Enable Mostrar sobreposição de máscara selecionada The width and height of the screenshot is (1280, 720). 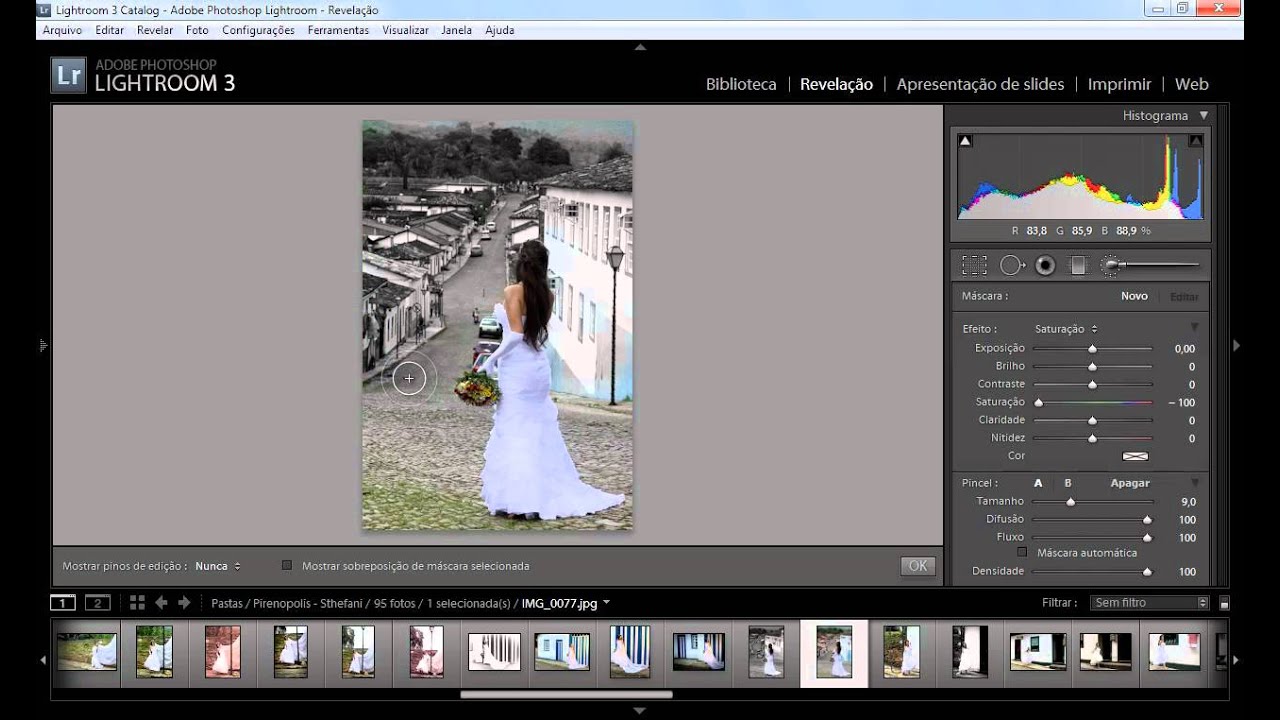[287, 566]
